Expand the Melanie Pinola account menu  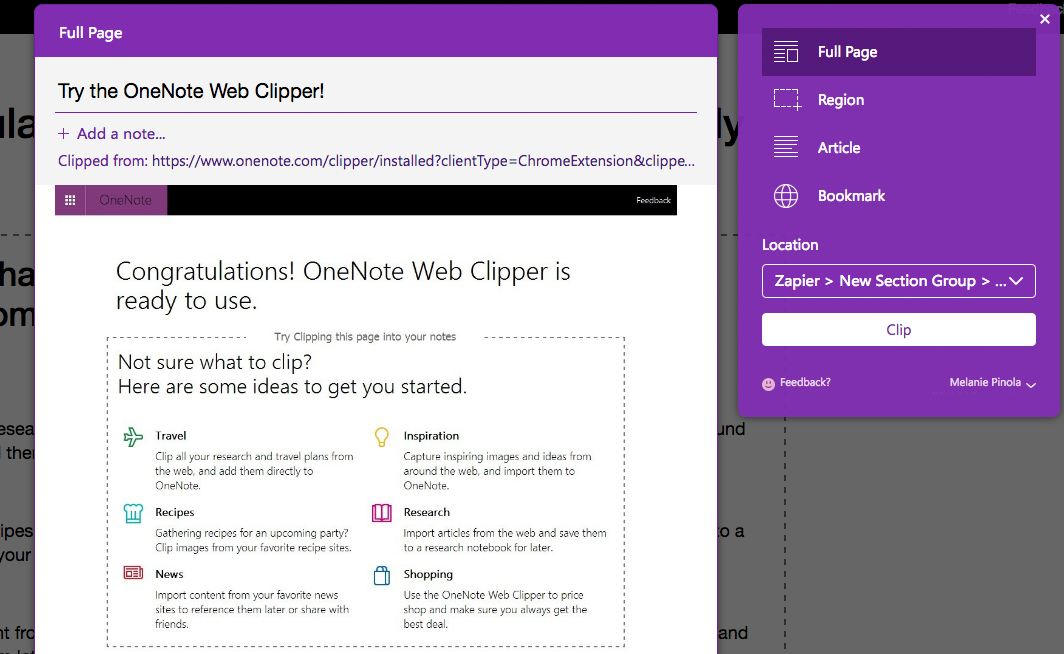(992, 383)
